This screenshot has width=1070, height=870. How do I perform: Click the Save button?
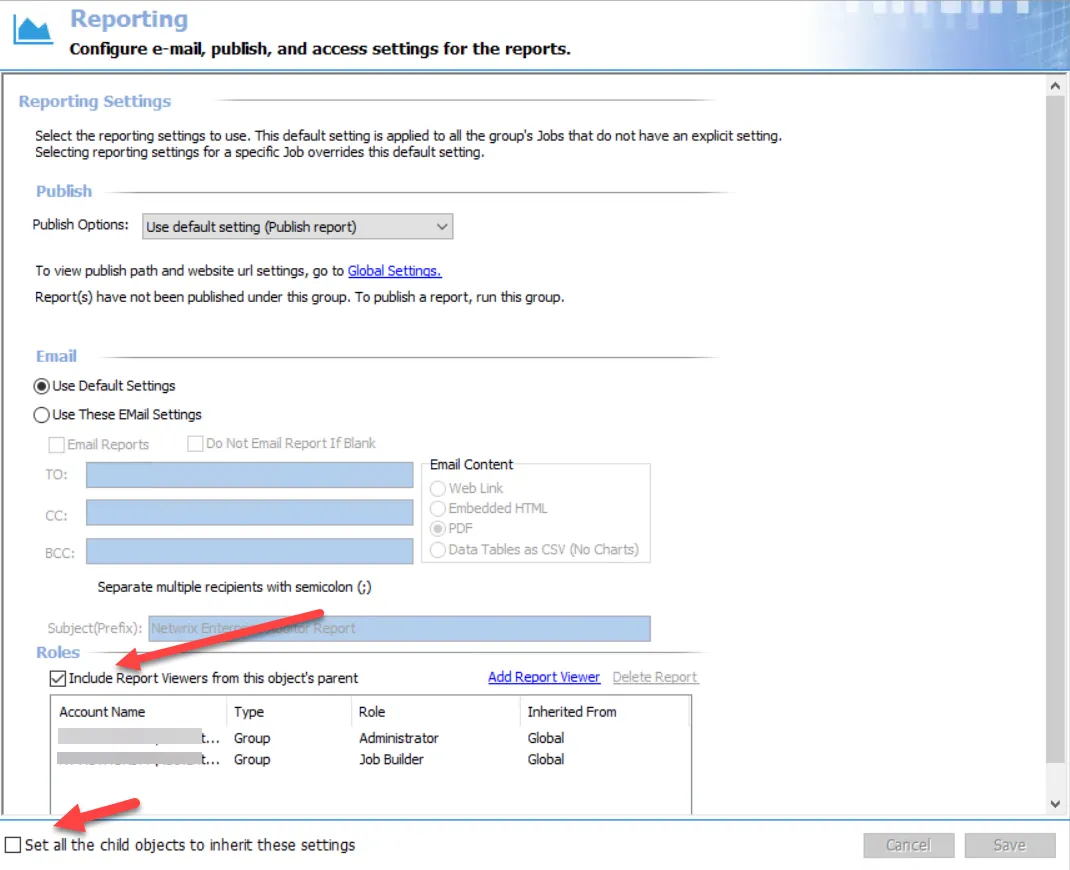(1010, 845)
